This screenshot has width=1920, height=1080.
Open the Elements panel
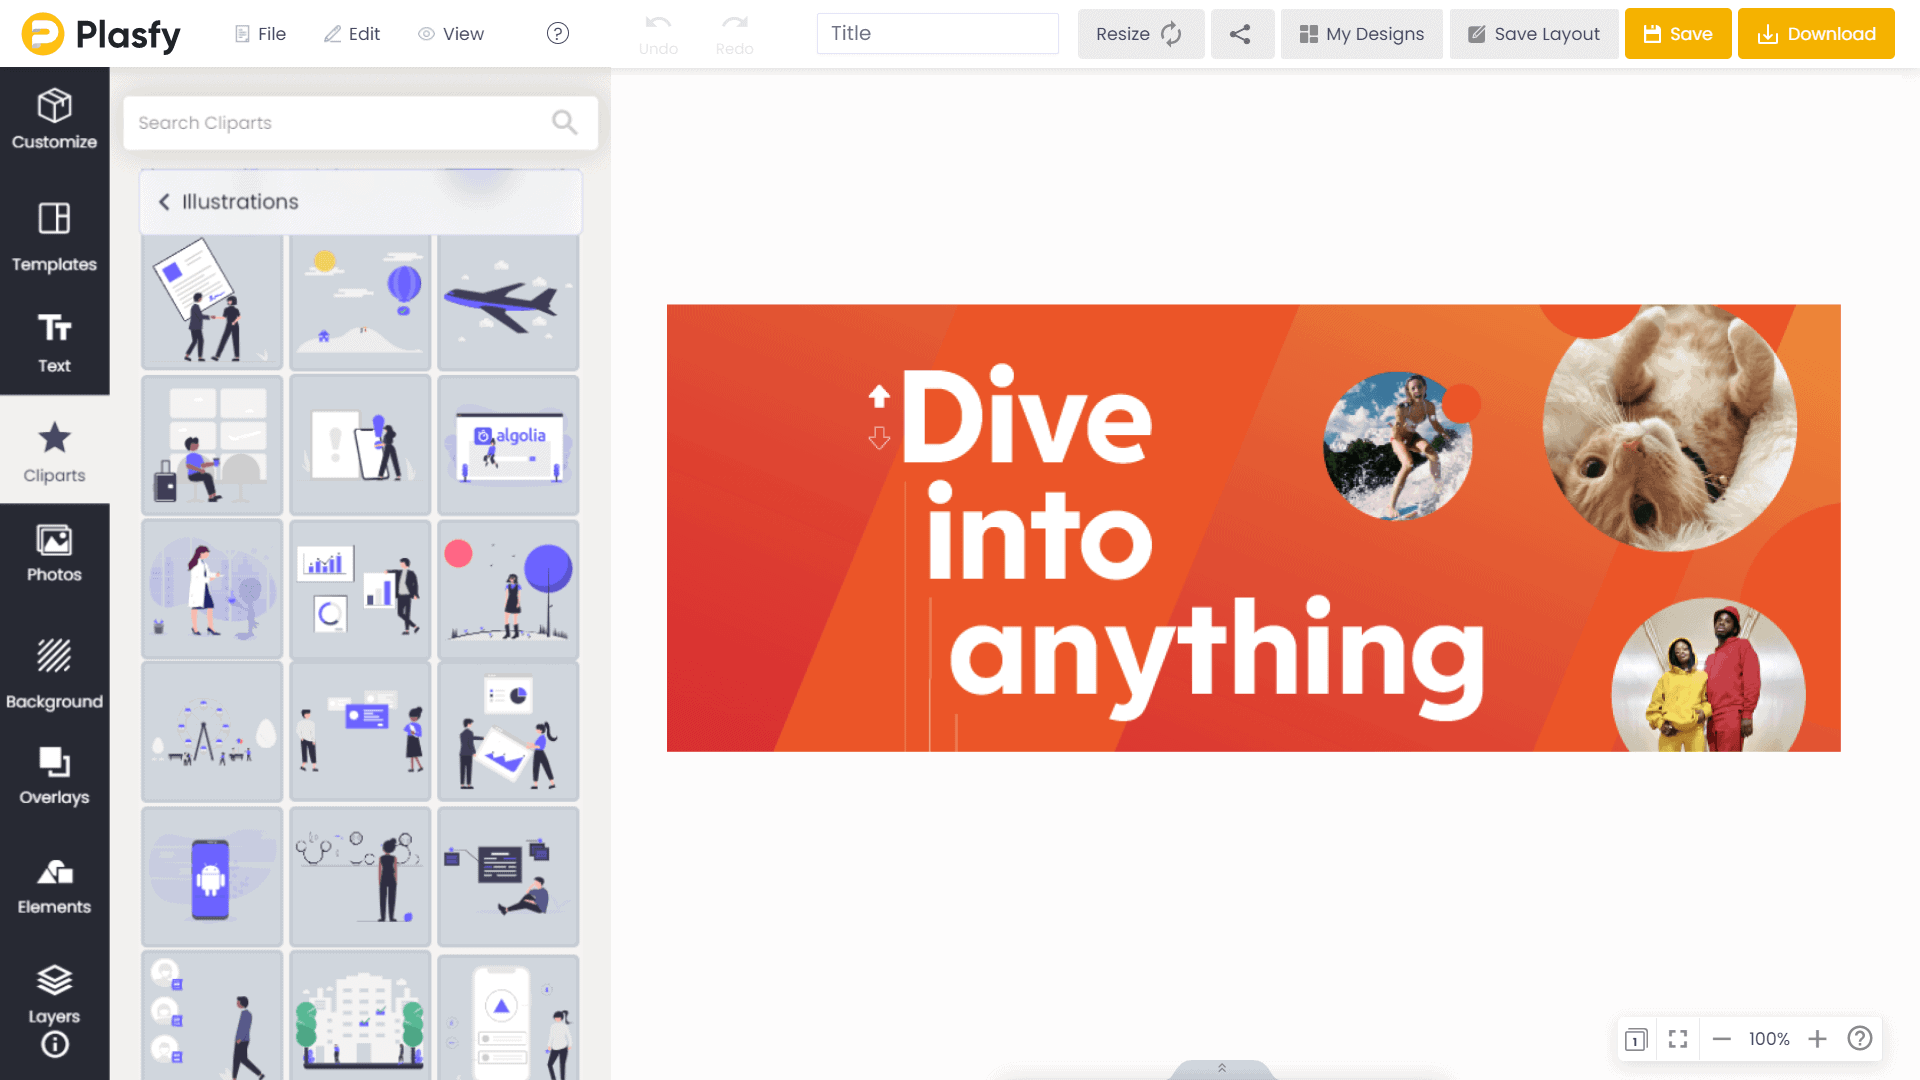tap(54, 886)
